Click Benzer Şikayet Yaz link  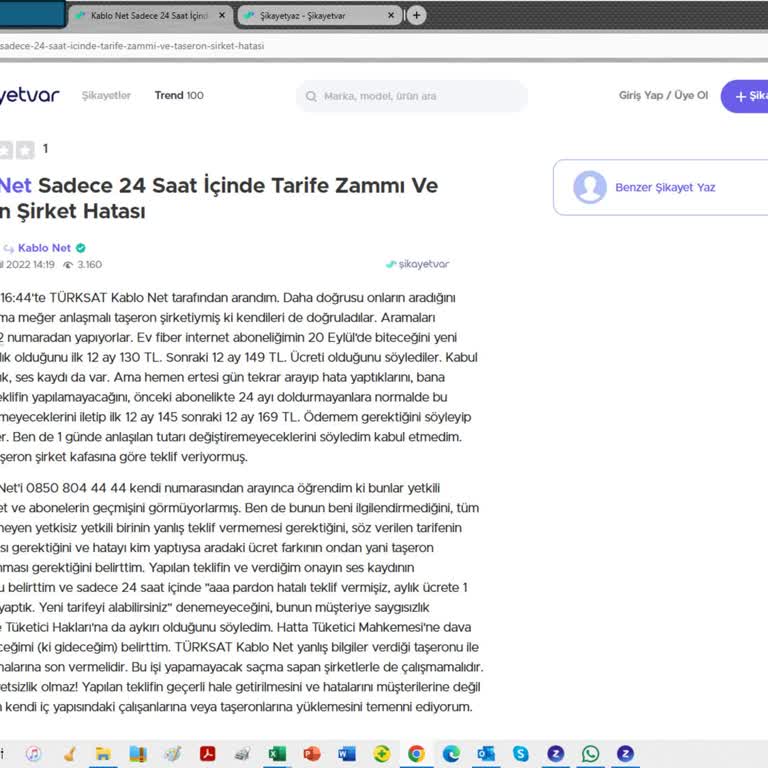[665, 188]
